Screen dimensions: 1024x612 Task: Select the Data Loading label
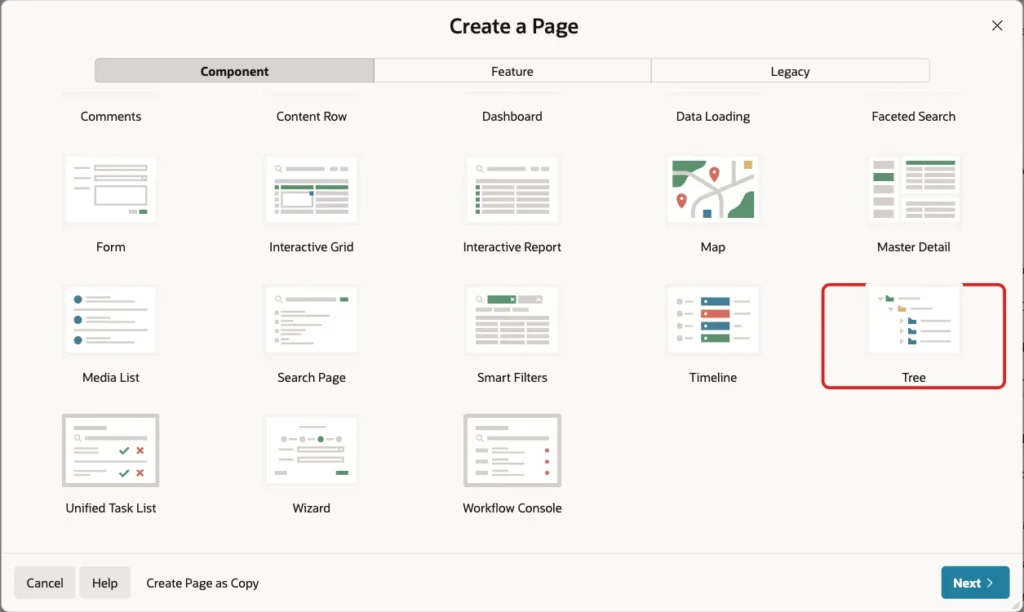coord(712,116)
